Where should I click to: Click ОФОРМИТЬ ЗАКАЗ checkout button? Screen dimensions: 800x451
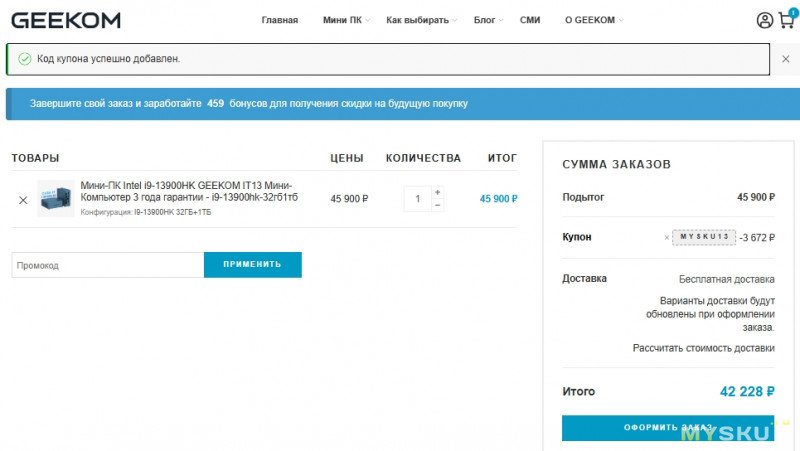click(668, 428)
